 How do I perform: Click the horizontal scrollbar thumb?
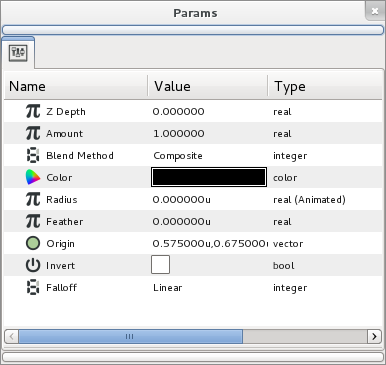coord(131,336)
